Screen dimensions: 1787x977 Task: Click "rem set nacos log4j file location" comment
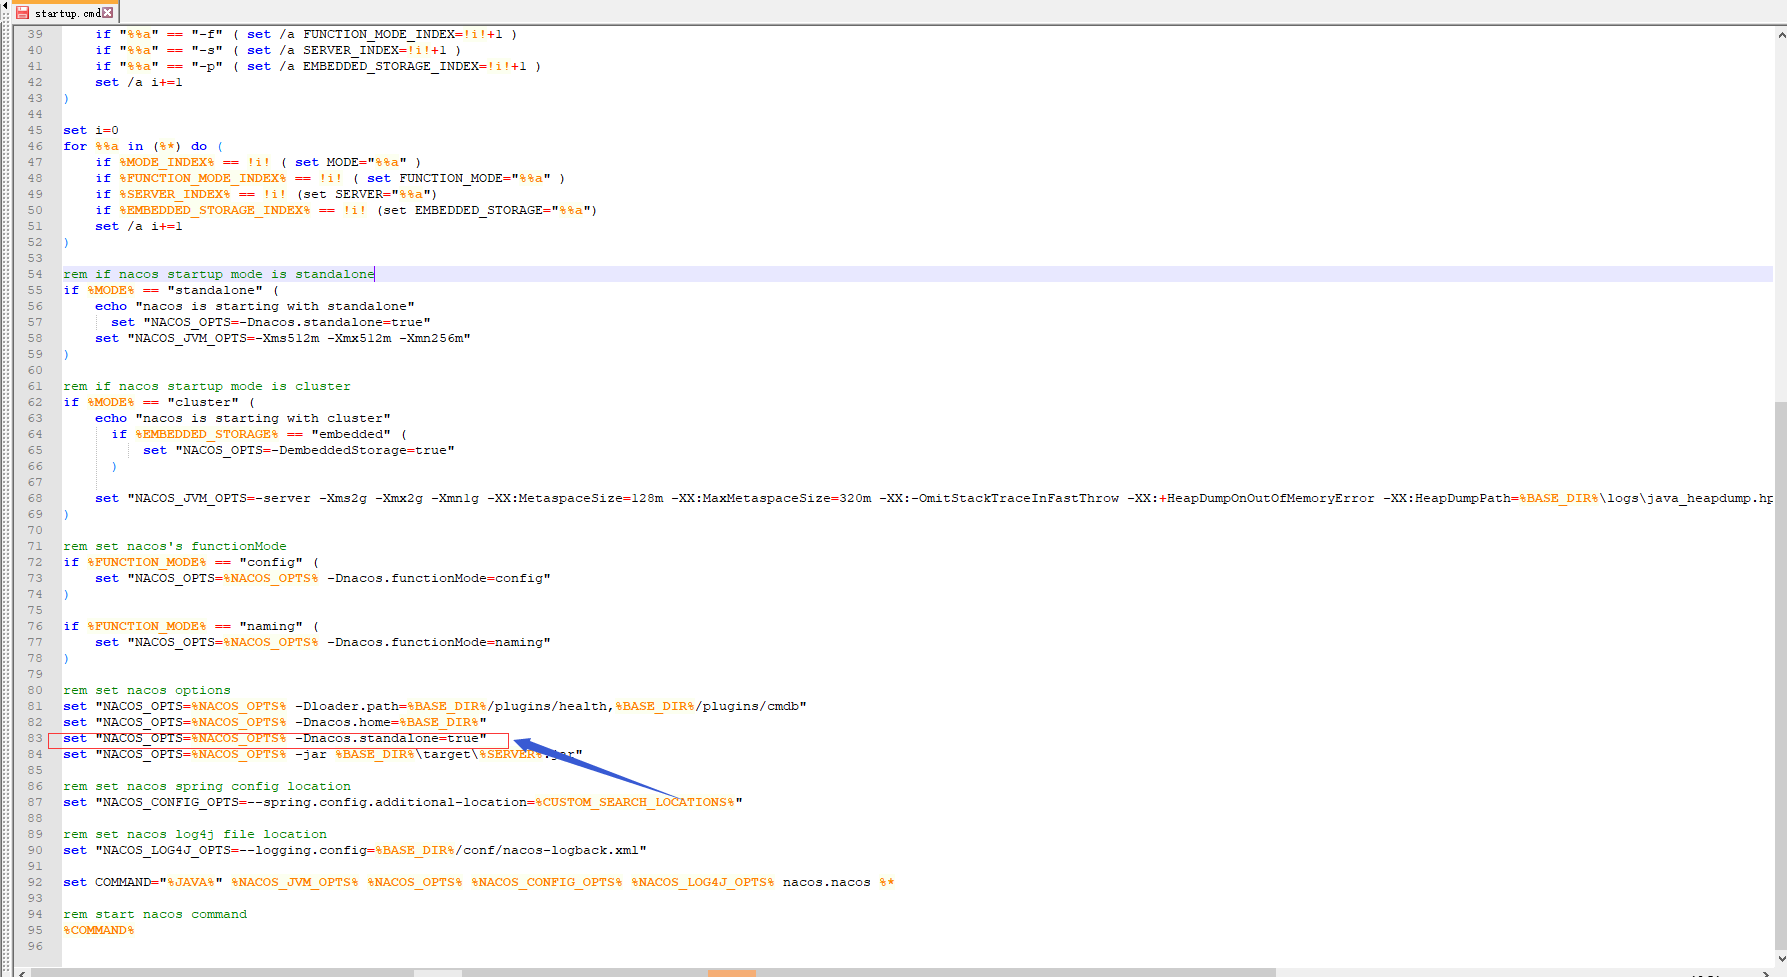195,834
